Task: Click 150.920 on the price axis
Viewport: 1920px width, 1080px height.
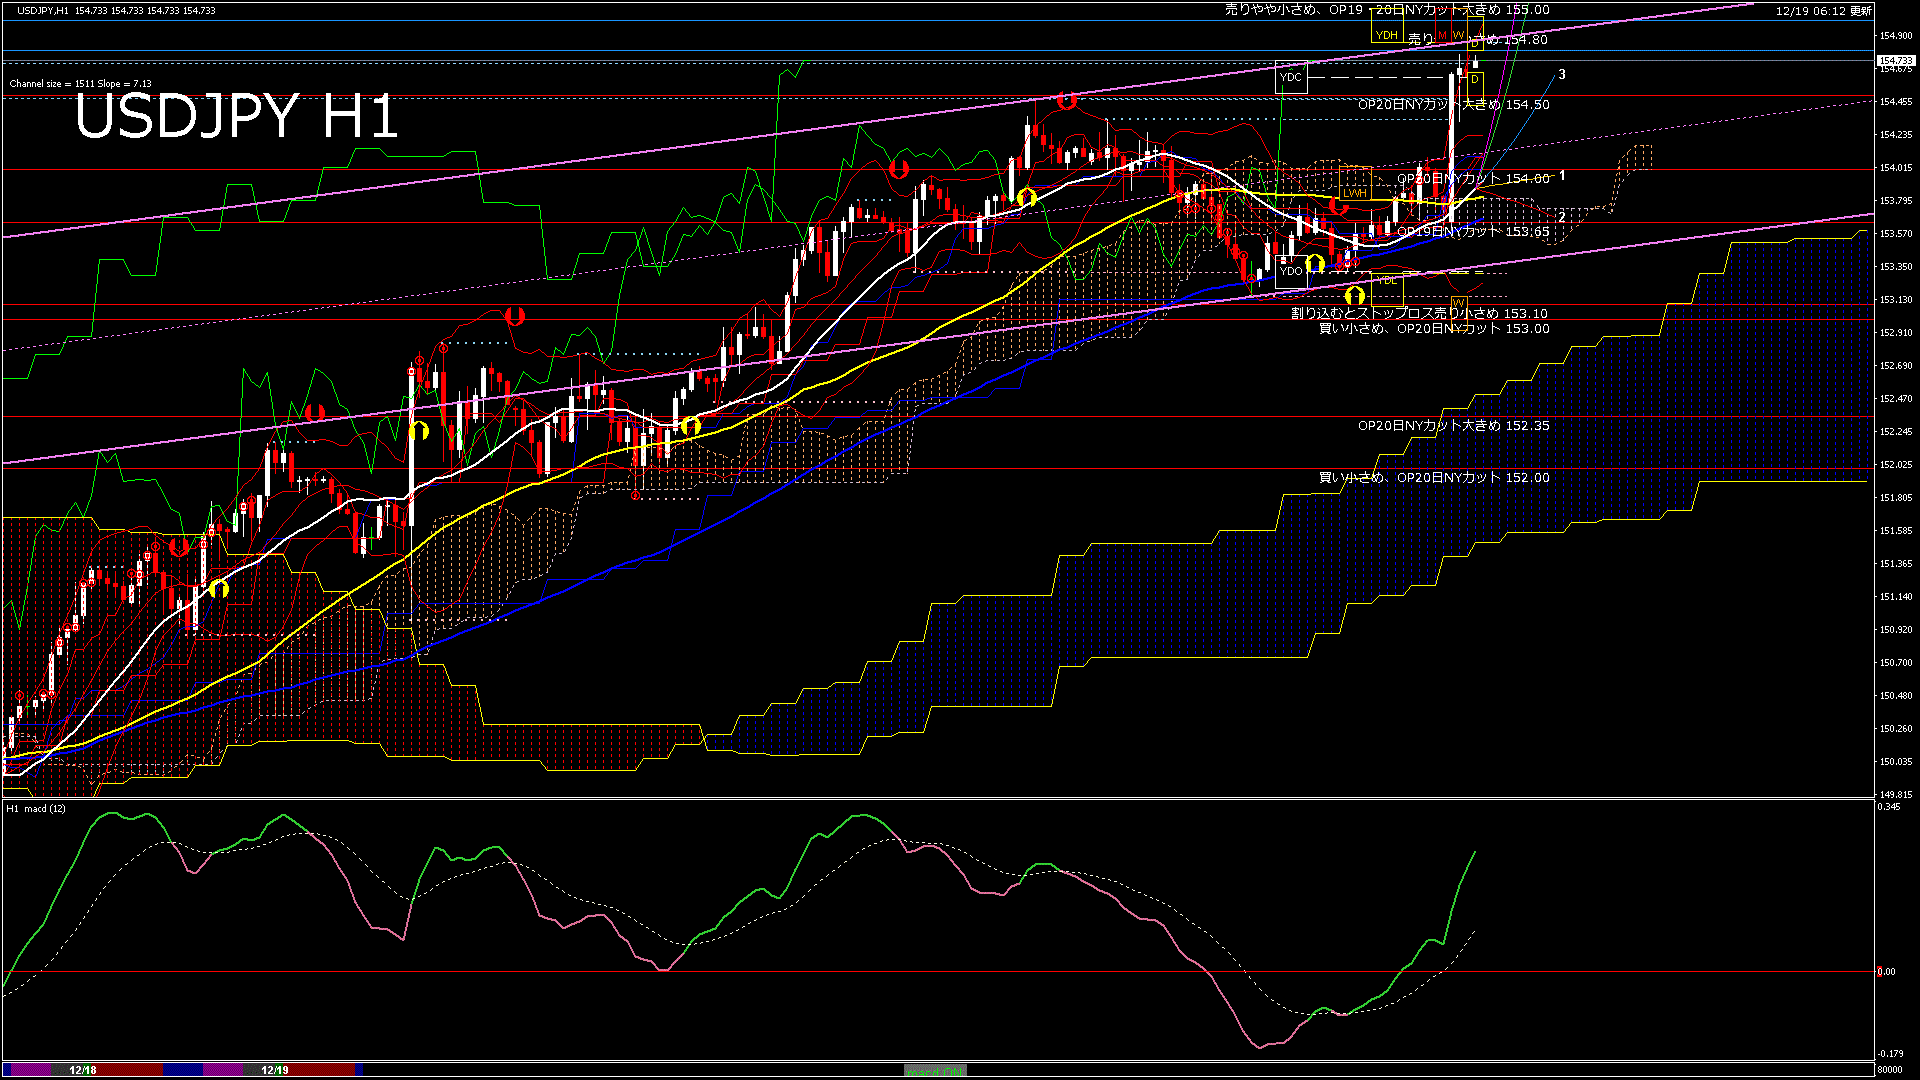Action: tap(1896, 629)
